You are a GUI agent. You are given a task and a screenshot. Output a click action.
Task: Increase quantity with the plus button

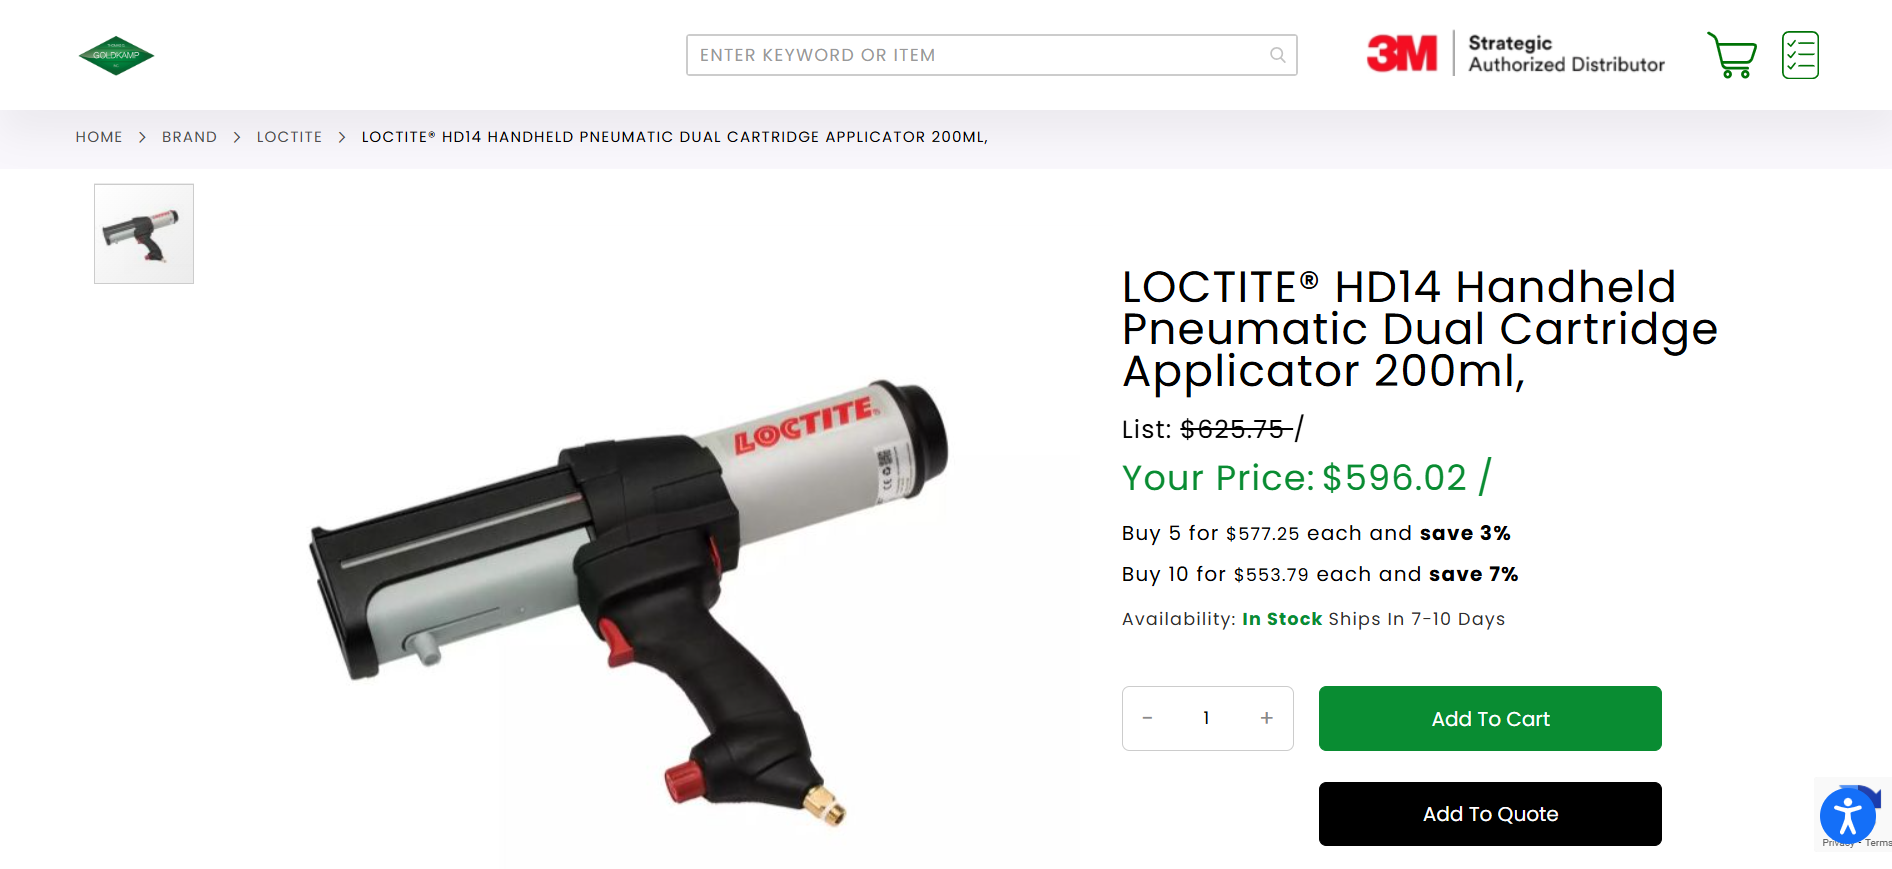click(1266, 718)
